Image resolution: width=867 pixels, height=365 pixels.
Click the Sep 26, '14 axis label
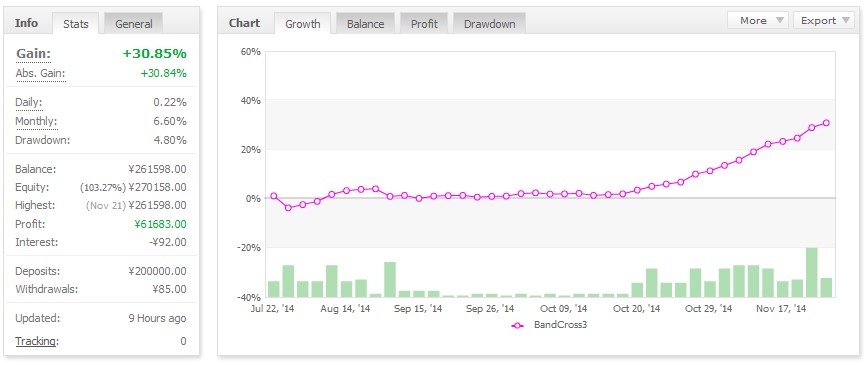pyautogui.click(x=490, y=309)
